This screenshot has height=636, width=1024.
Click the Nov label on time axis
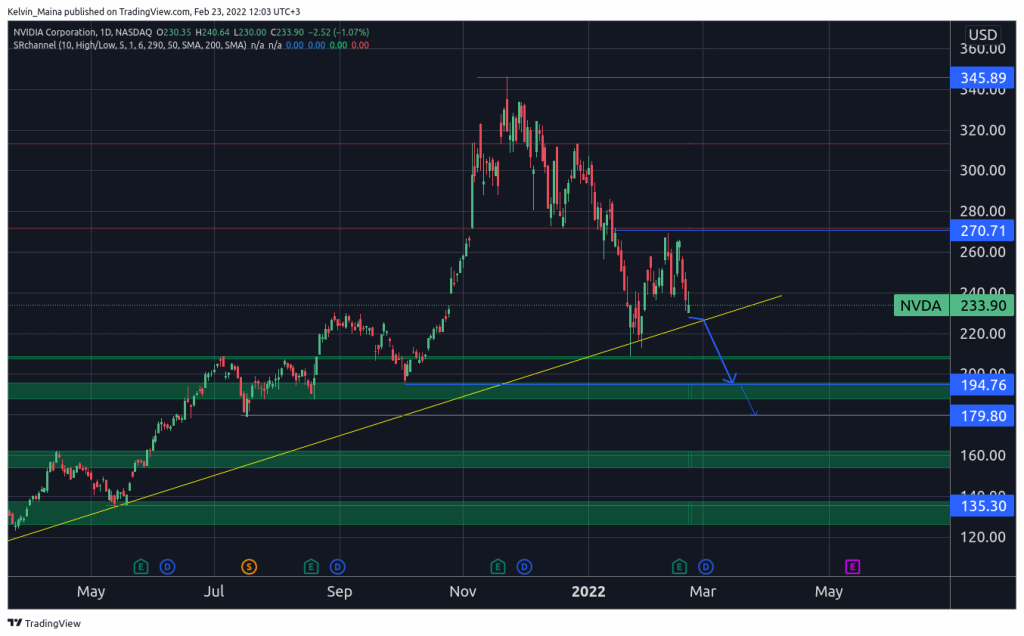click(x=462, y=592)
